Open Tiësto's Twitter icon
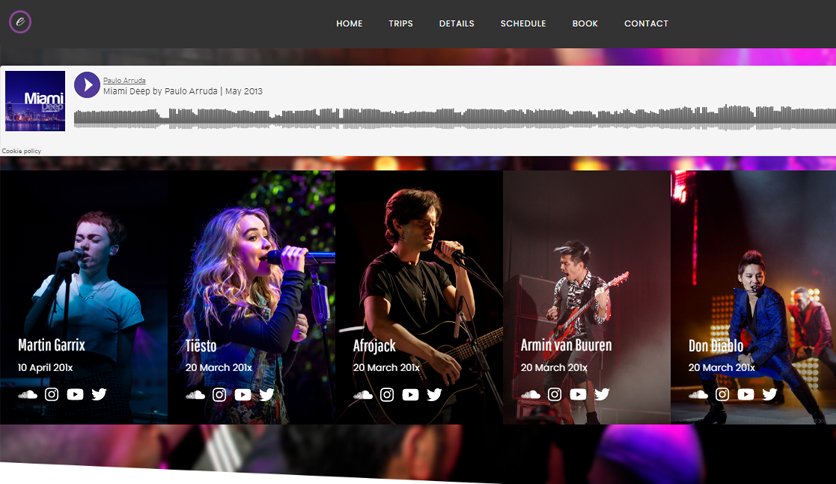The width and height of the screenshot is (836, 484). pos(267,394)
